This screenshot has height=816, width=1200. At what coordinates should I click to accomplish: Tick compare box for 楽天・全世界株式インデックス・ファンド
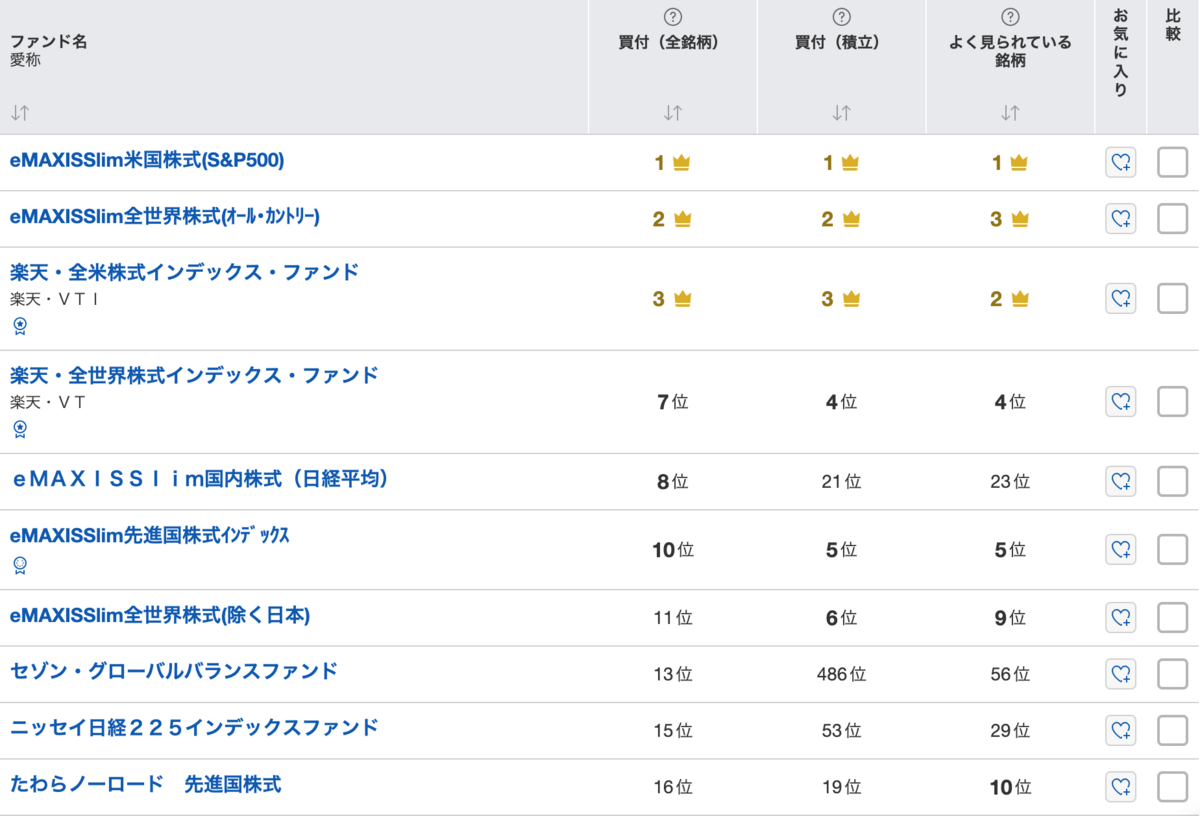click(1172, 402)
